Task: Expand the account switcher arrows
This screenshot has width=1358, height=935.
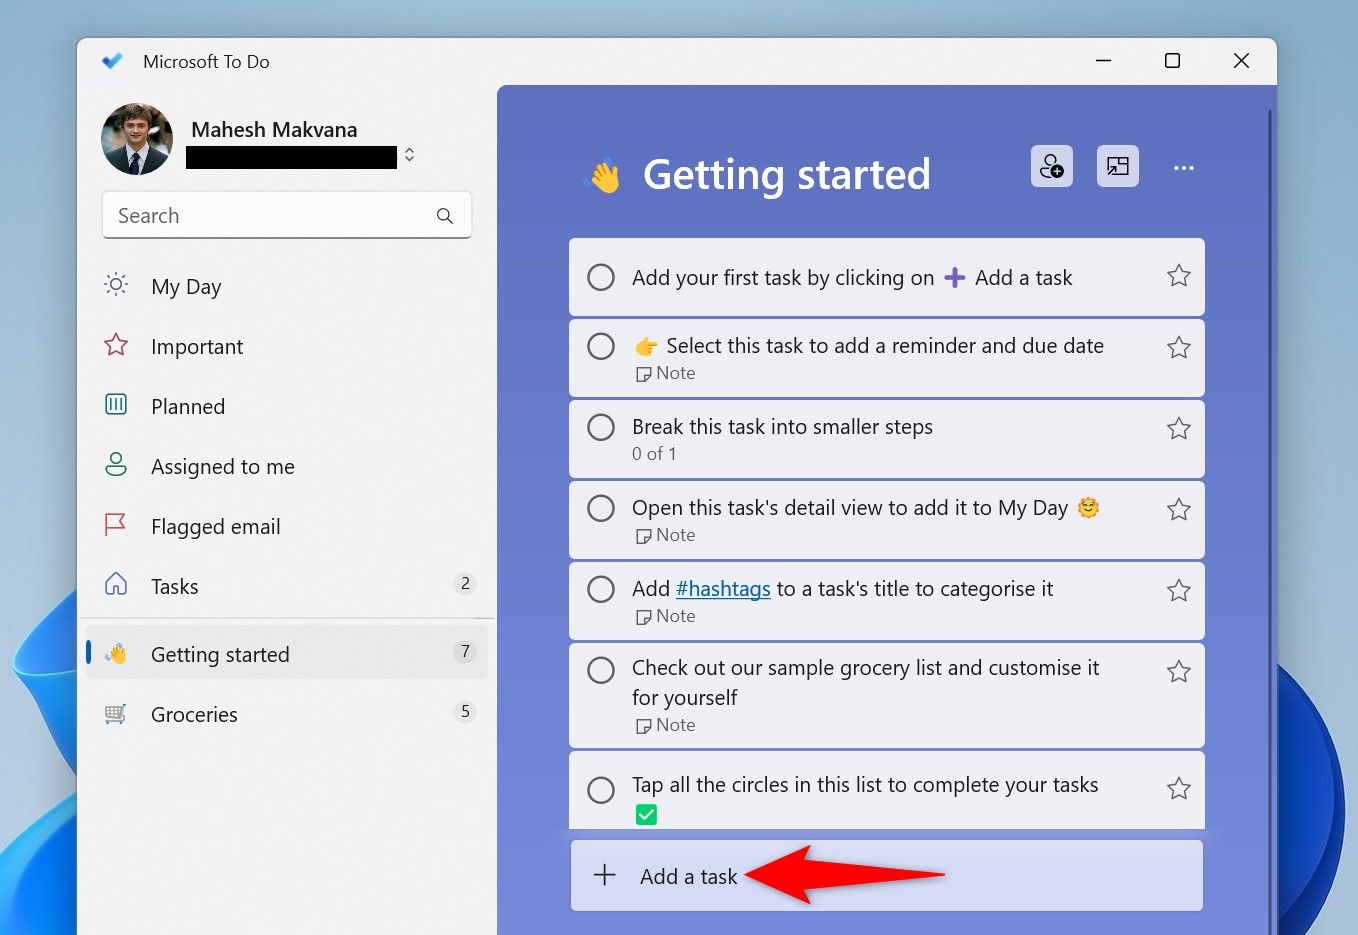Action: point(409,155)
